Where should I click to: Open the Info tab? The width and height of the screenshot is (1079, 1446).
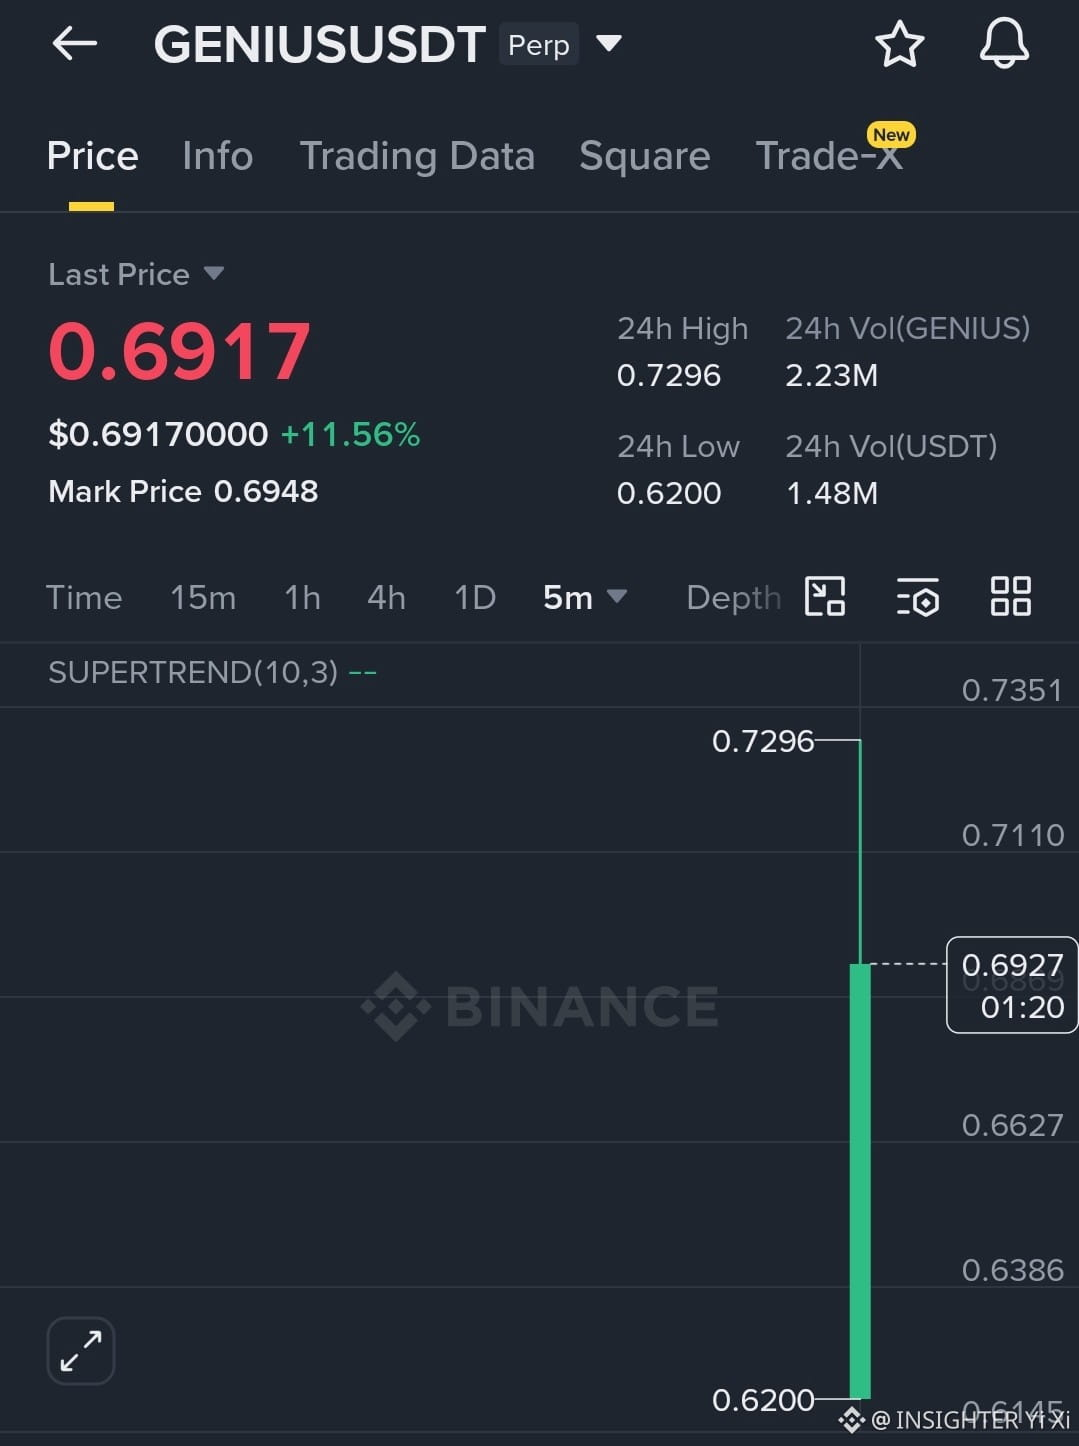point(217,156)
